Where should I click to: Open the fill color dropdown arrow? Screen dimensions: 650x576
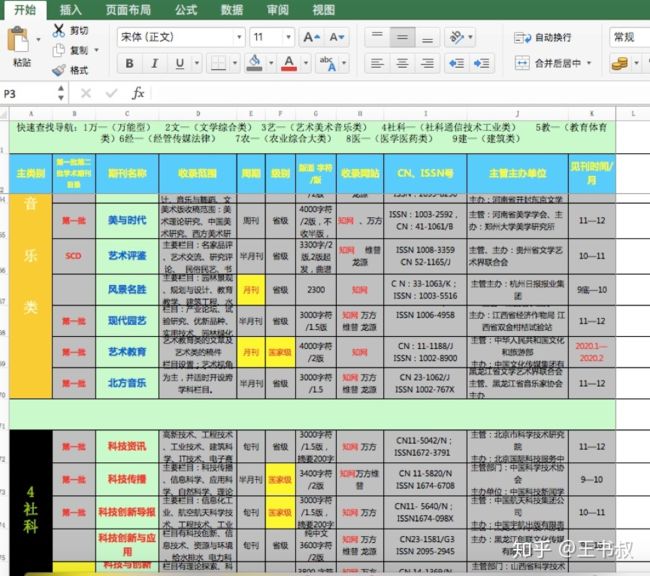tap(271, 63)
